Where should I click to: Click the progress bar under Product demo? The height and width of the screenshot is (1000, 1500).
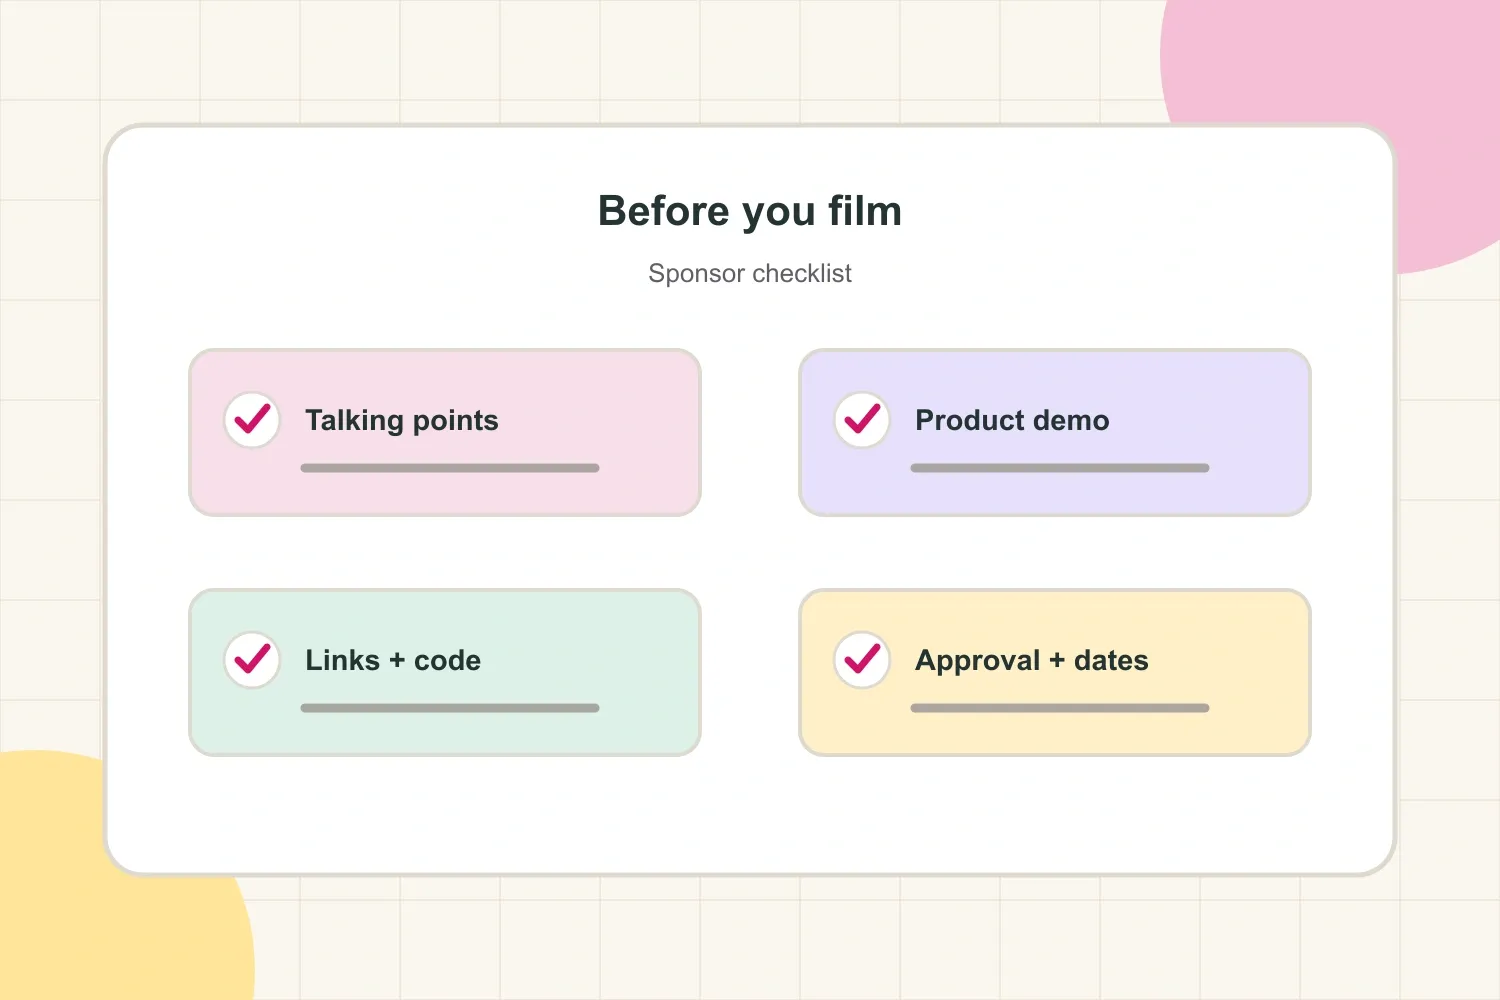point(1060,468)
